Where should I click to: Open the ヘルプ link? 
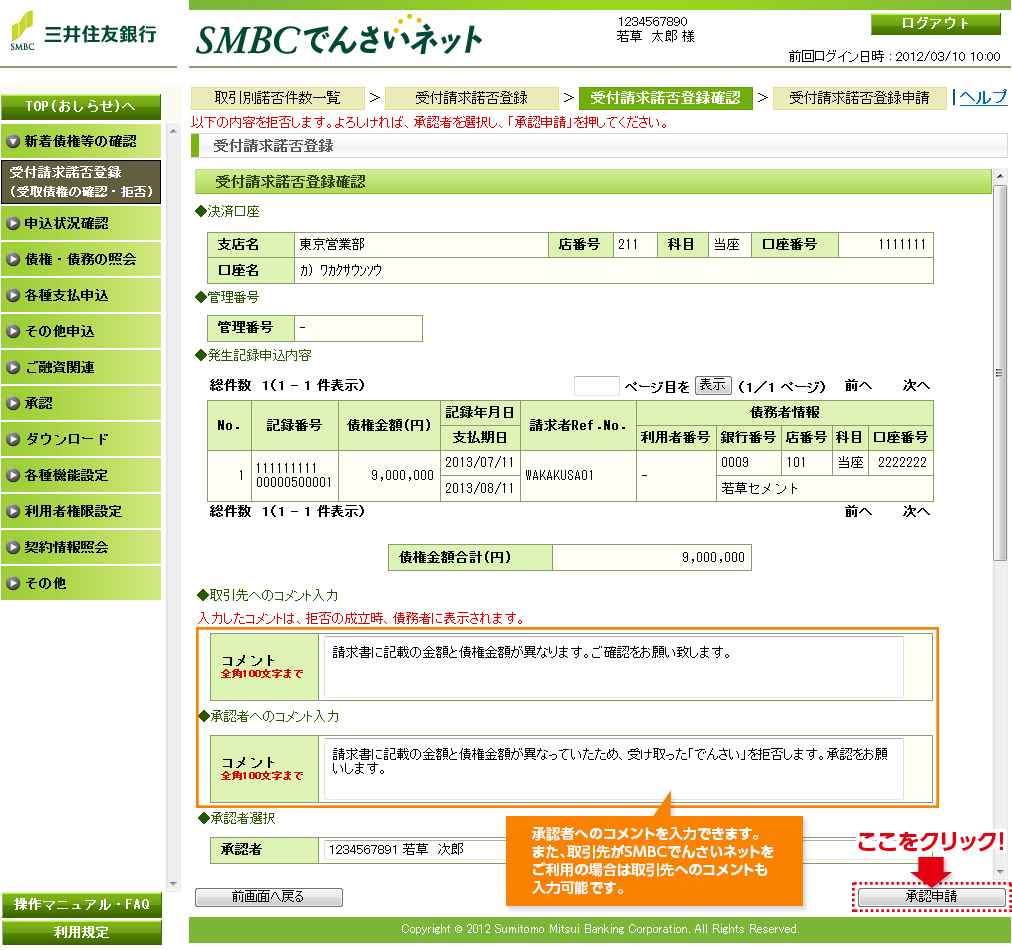pyautogui.click(x=983, y=97)
